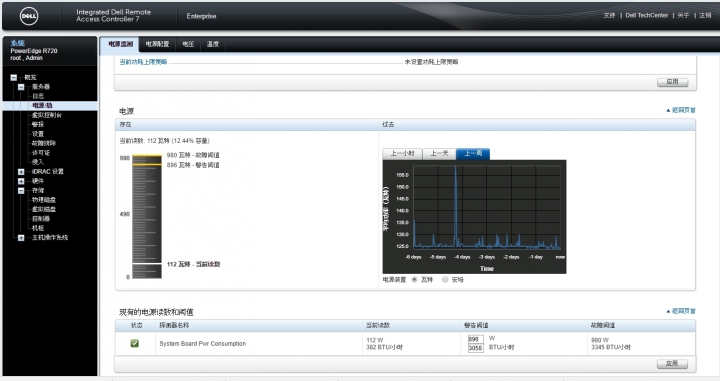This screenshot has height=381, width=720.
Task: Expand the 硬件 tree node
Action: click(x=21, y=181)
